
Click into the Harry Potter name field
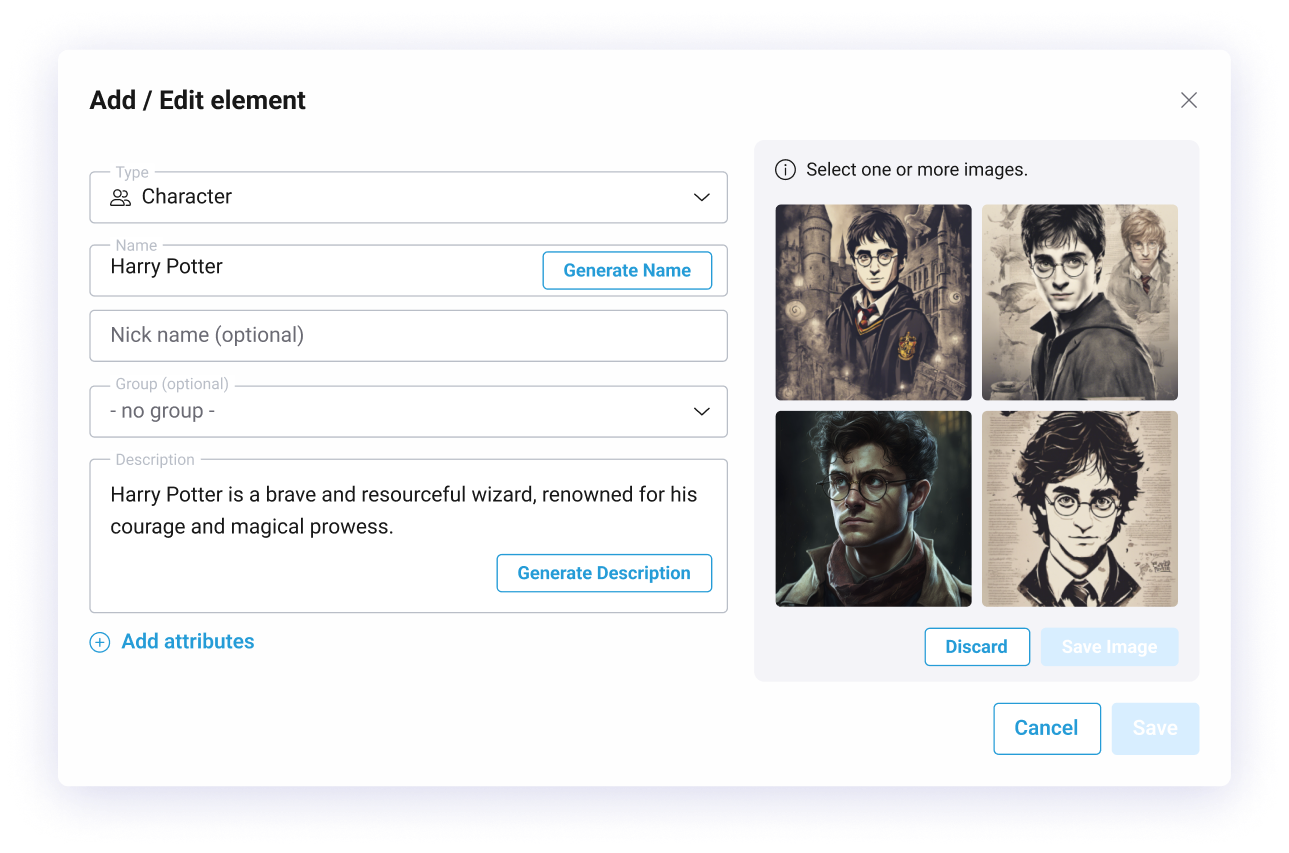coord(316,268)
